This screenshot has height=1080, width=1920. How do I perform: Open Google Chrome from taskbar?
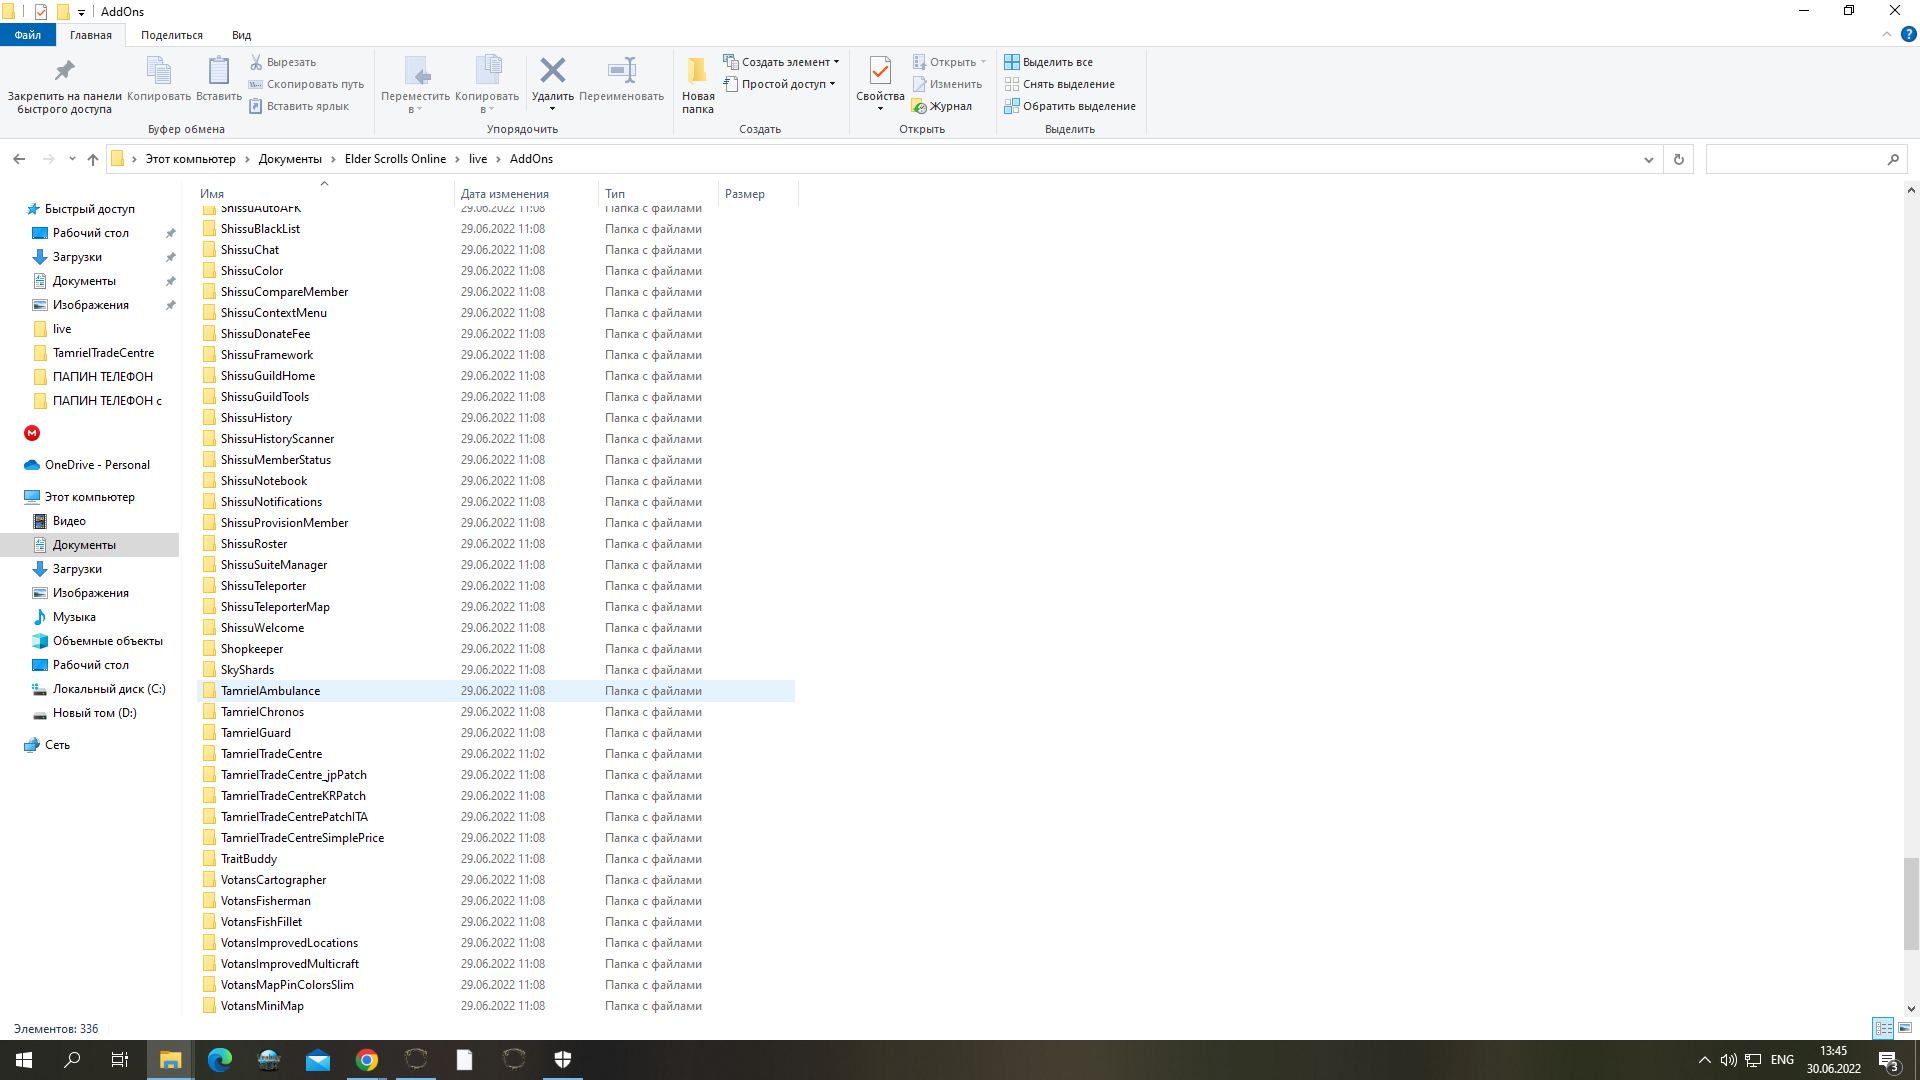pyautogui.click(x=367, y=1060)
